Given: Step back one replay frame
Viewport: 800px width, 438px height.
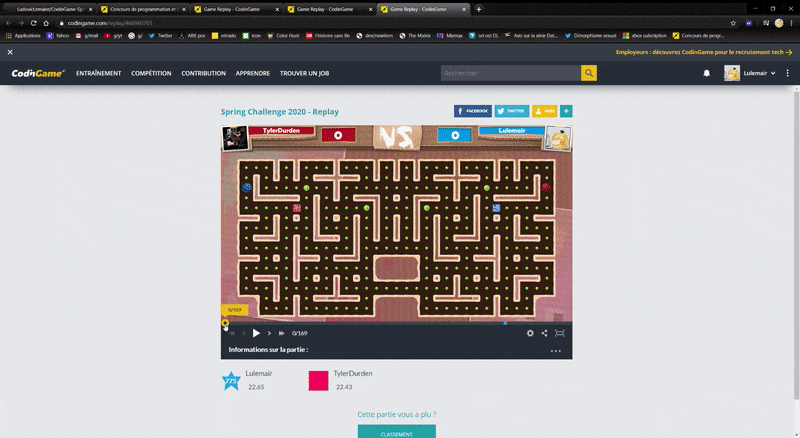Looking at the screenshot, I should tap(244, 333).
